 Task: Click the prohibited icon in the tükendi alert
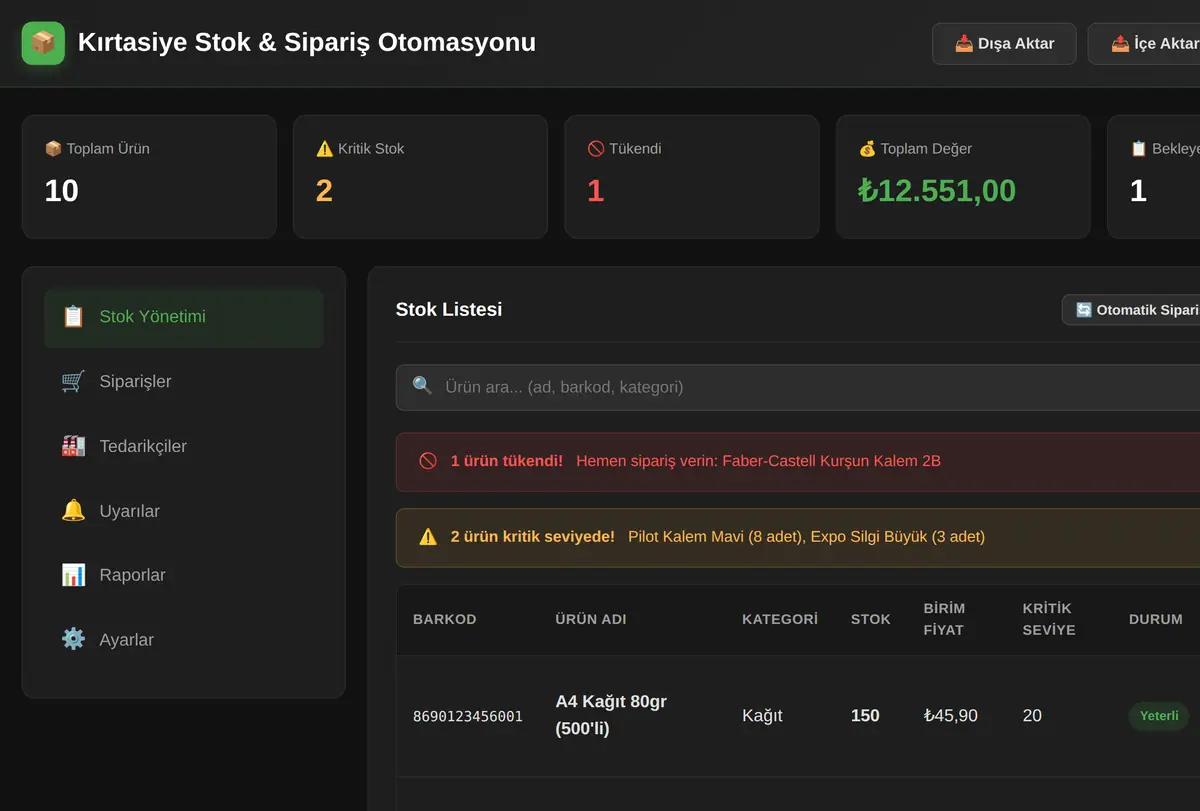click(x=428, y=461)
